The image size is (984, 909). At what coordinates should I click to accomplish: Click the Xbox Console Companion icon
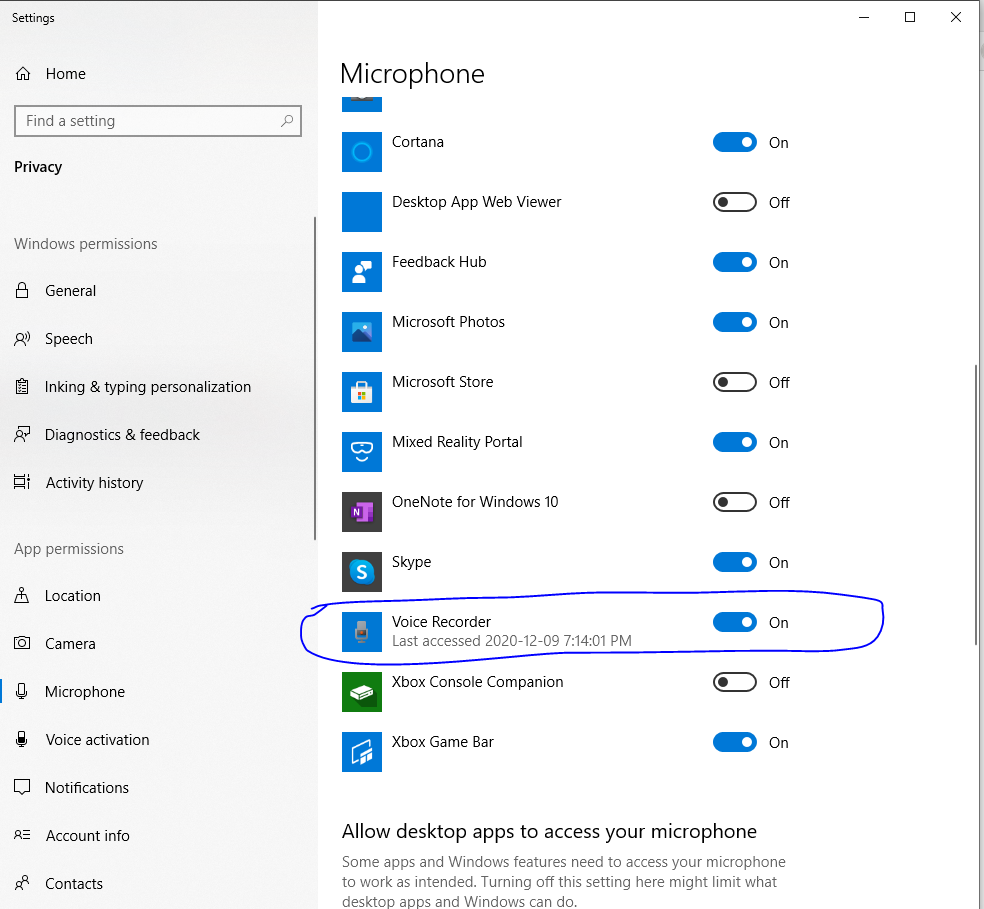[361, 692]
